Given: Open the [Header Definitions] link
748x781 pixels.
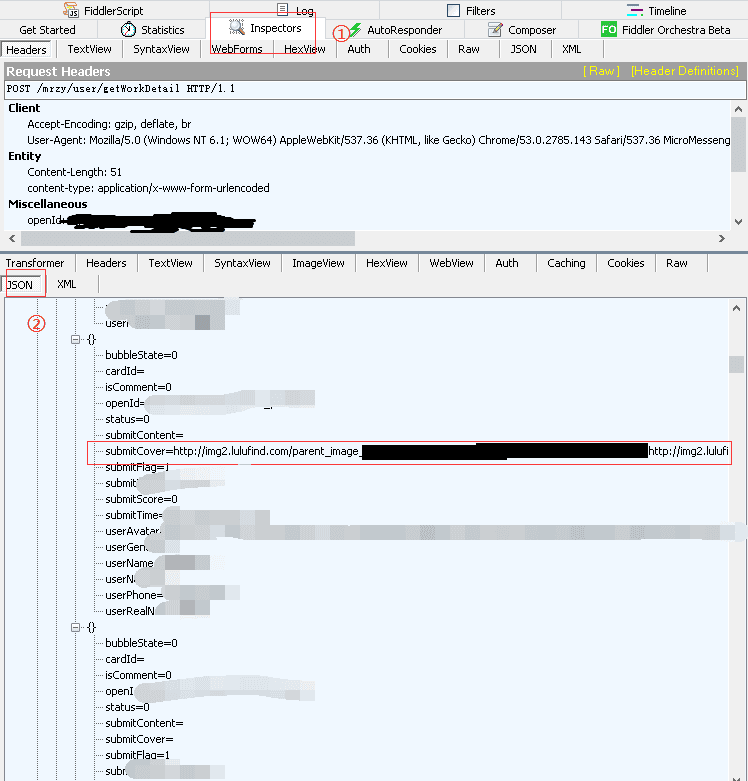Looking at the screenshot, I should point(684,71).
